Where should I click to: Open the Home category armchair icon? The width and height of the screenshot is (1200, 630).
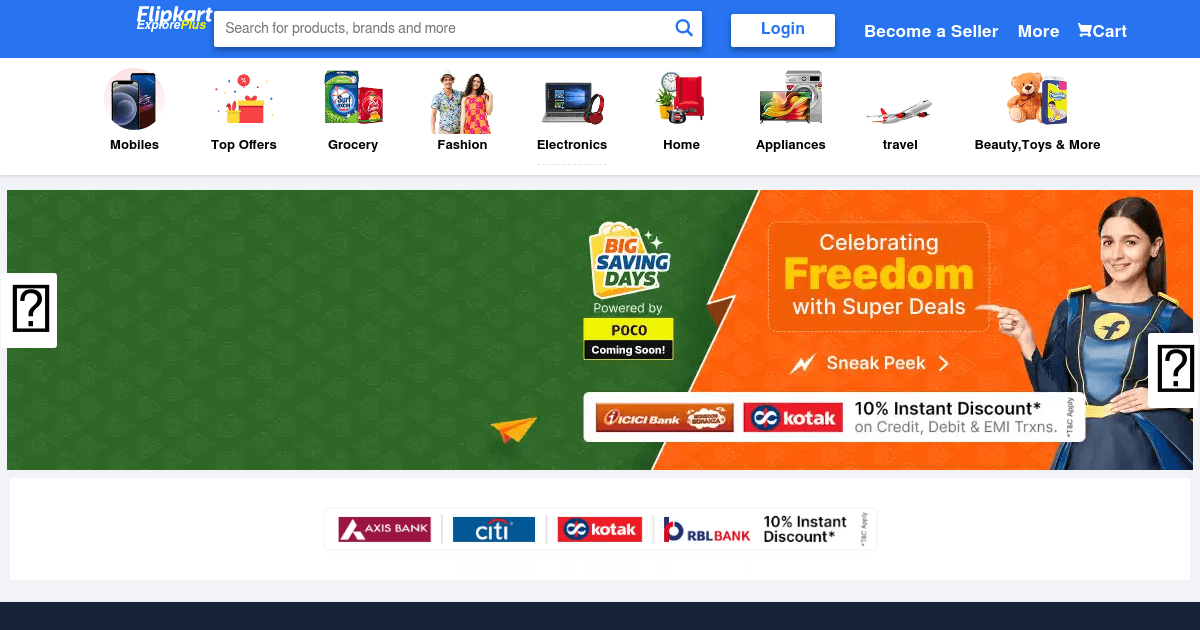point(681,98)
